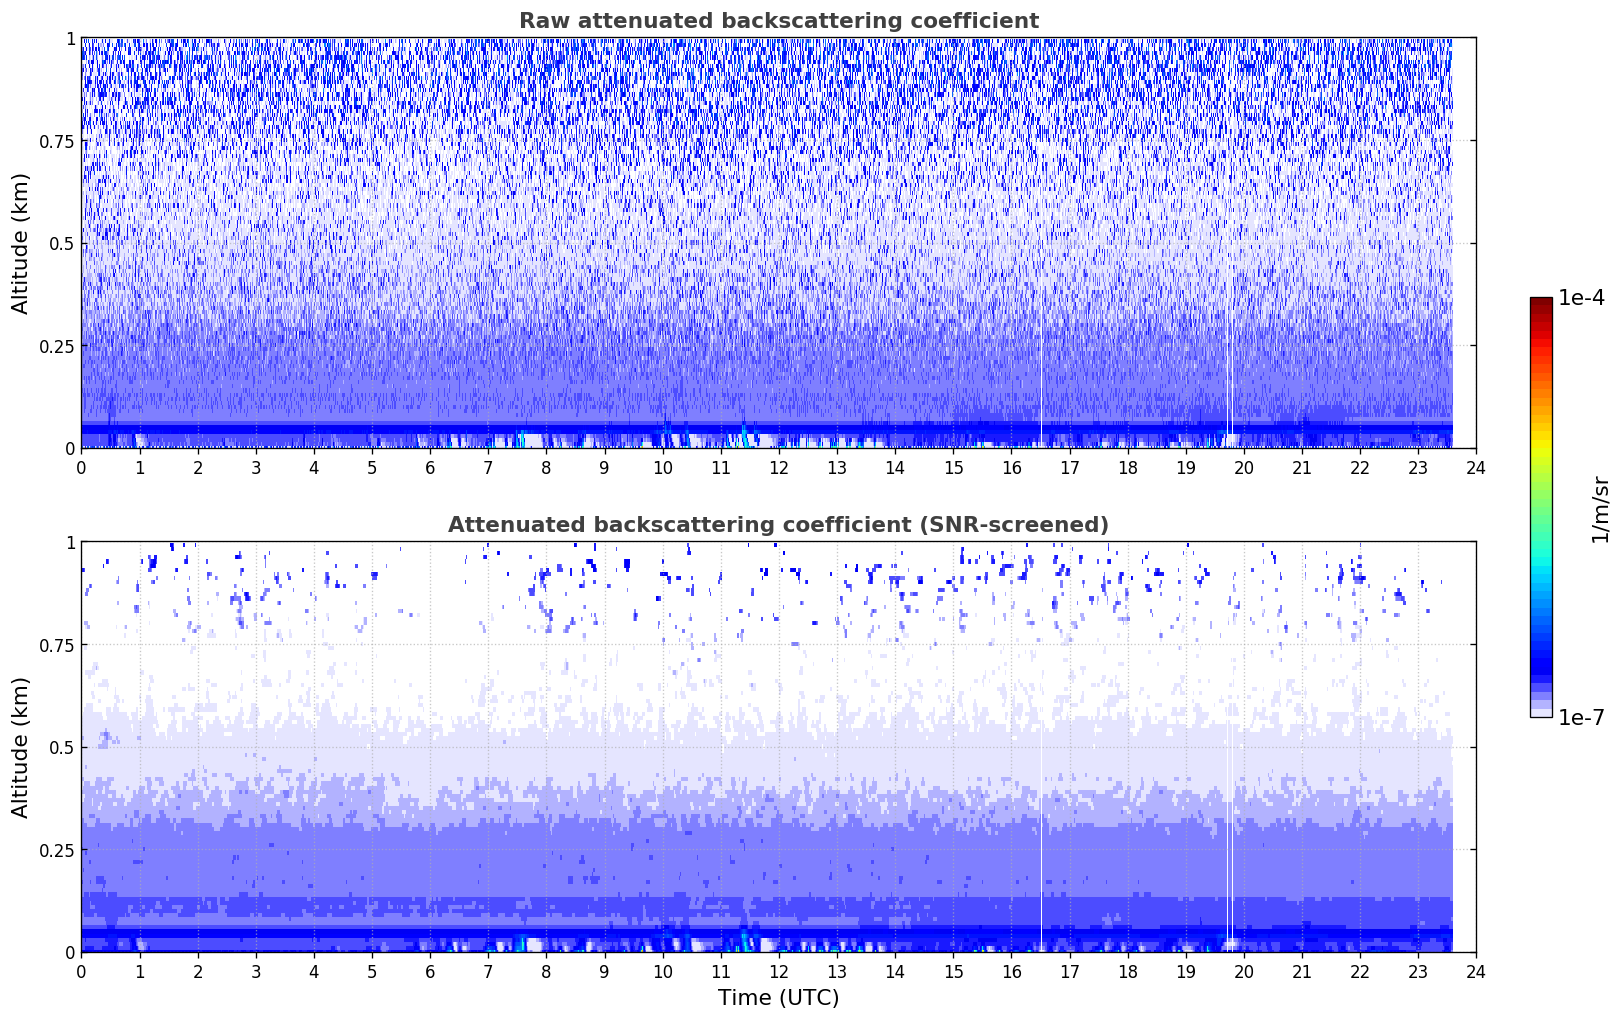Click hour 12 tick on bottom plot's time axis

point(779,972)
